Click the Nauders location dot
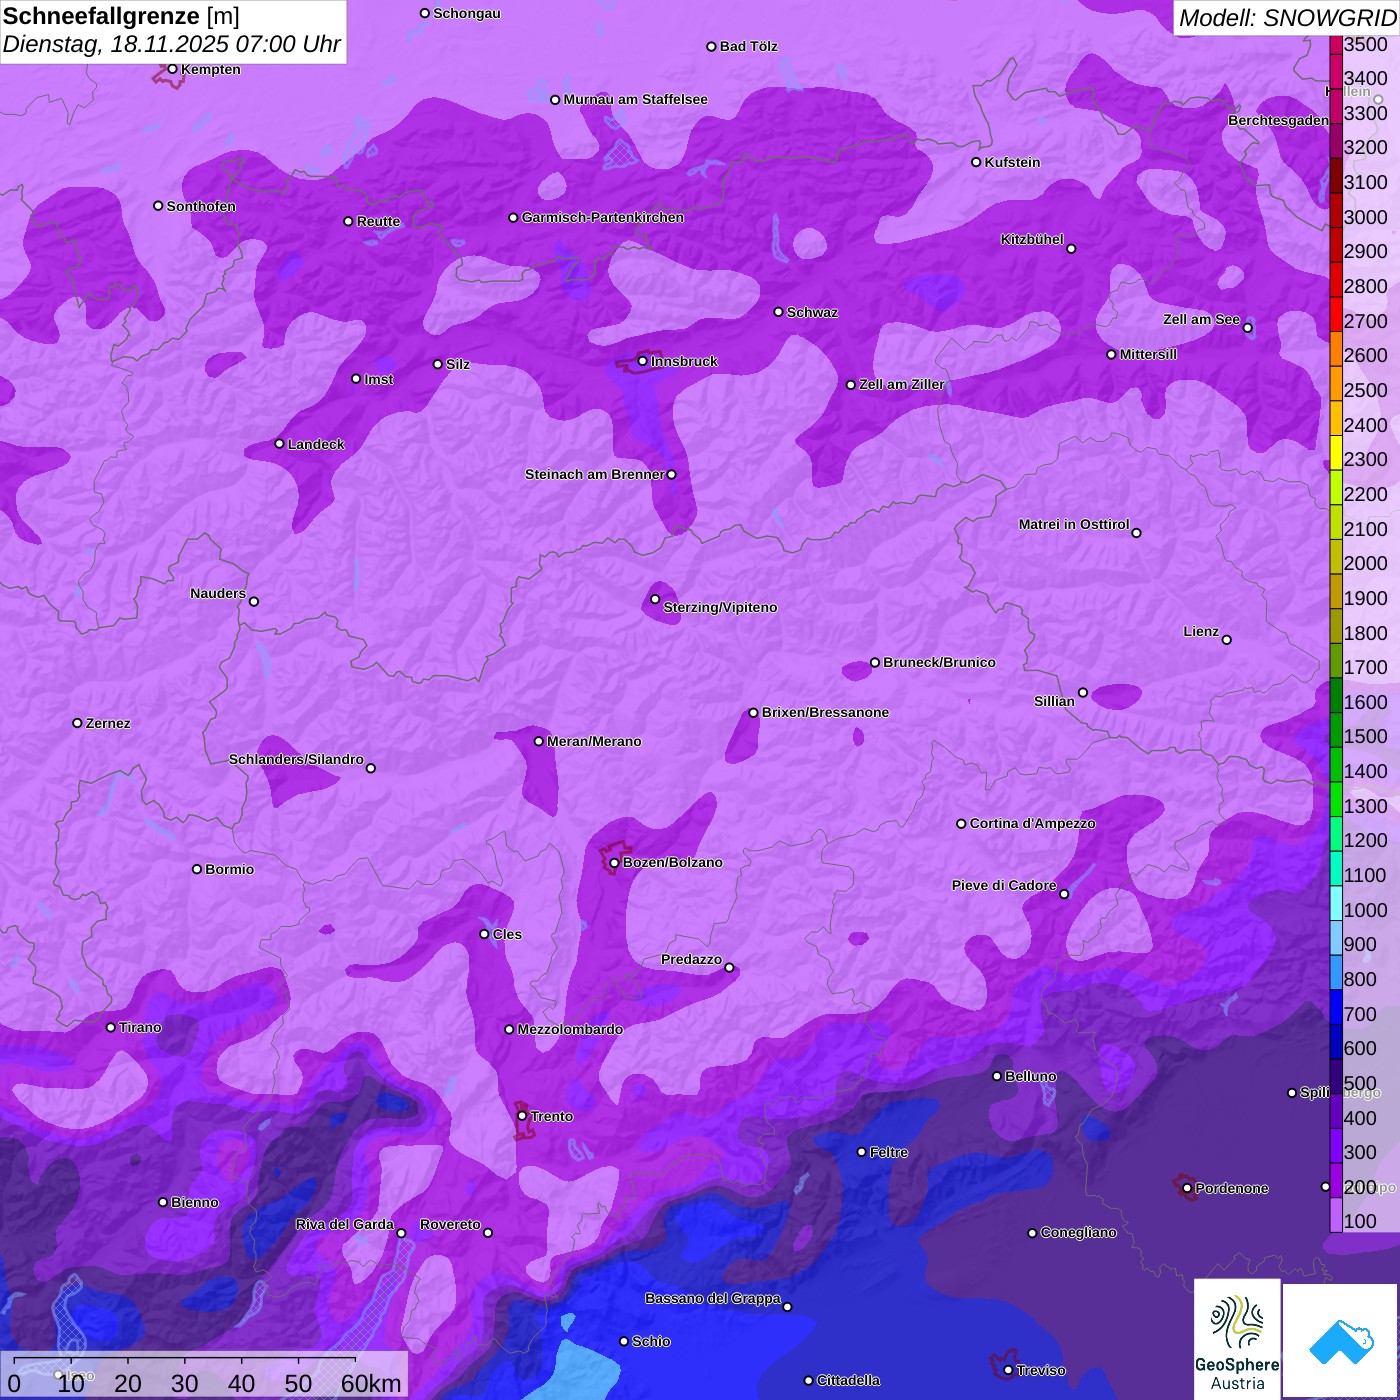This screenshot has height=1400, width=1400. tap(254, 602)
